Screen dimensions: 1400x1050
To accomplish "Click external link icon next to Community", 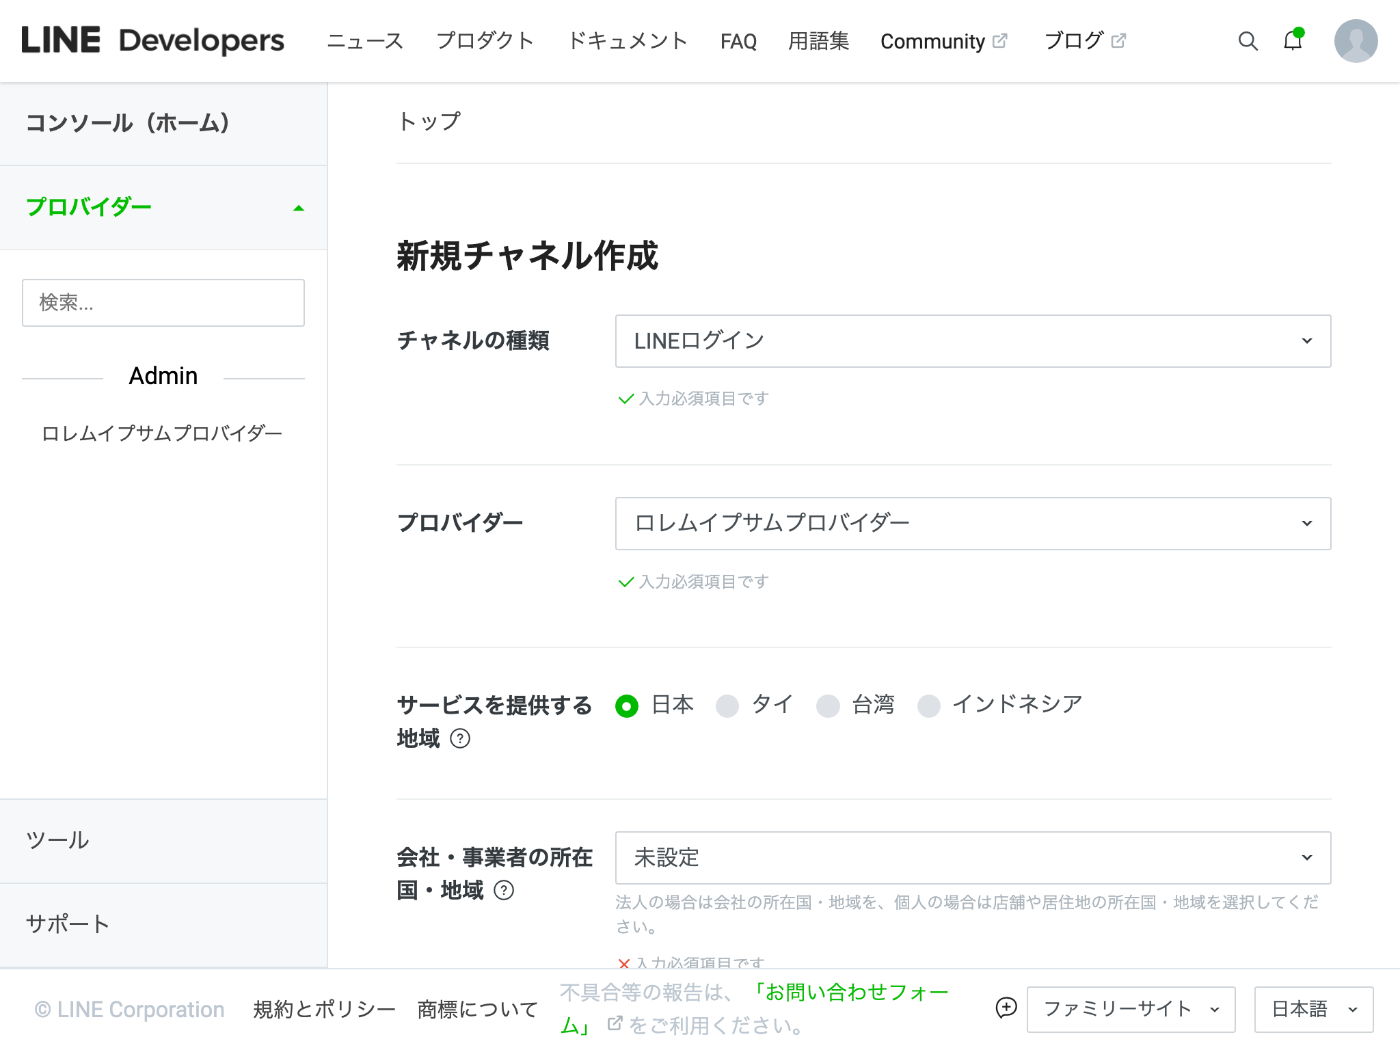I will click(x=1000, y=41).
